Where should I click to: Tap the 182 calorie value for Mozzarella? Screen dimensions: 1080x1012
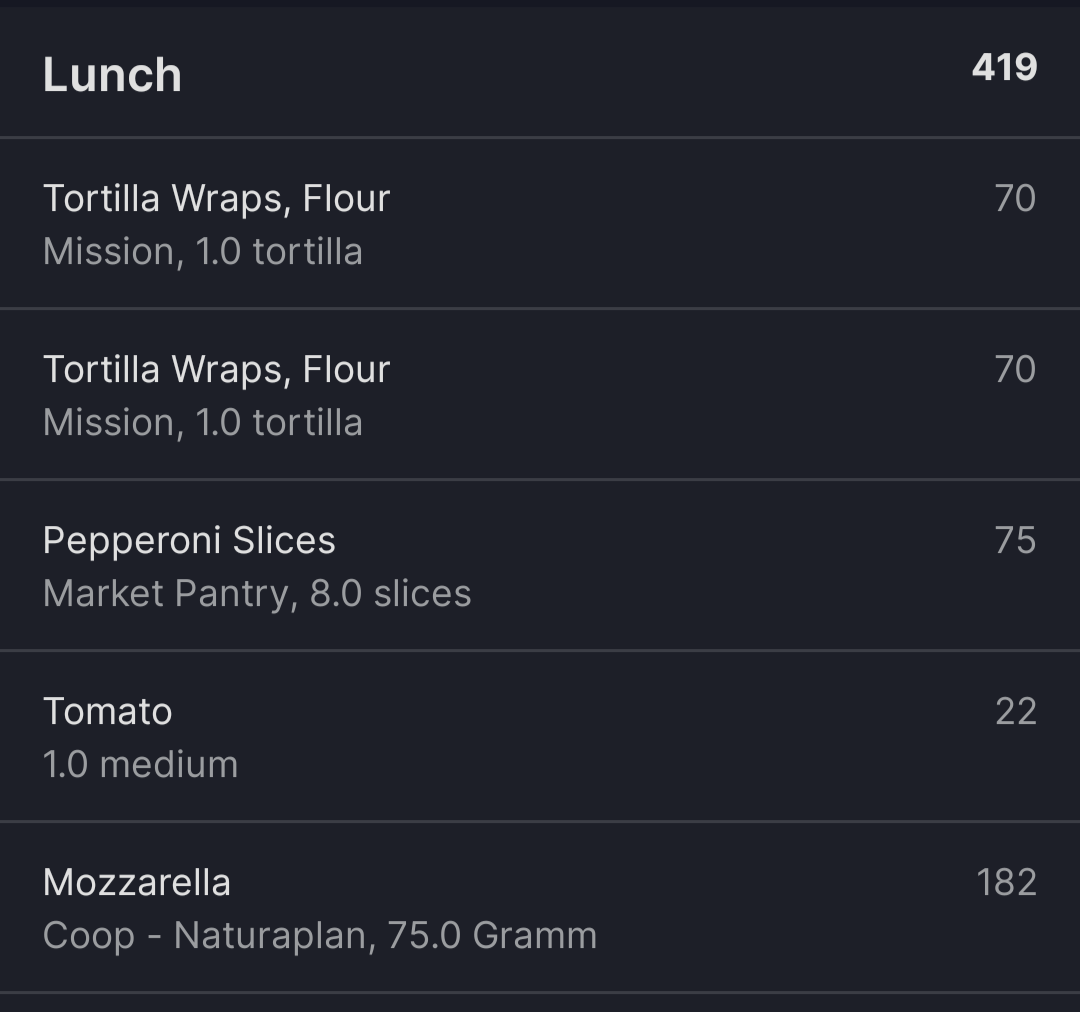point(1006,882)
